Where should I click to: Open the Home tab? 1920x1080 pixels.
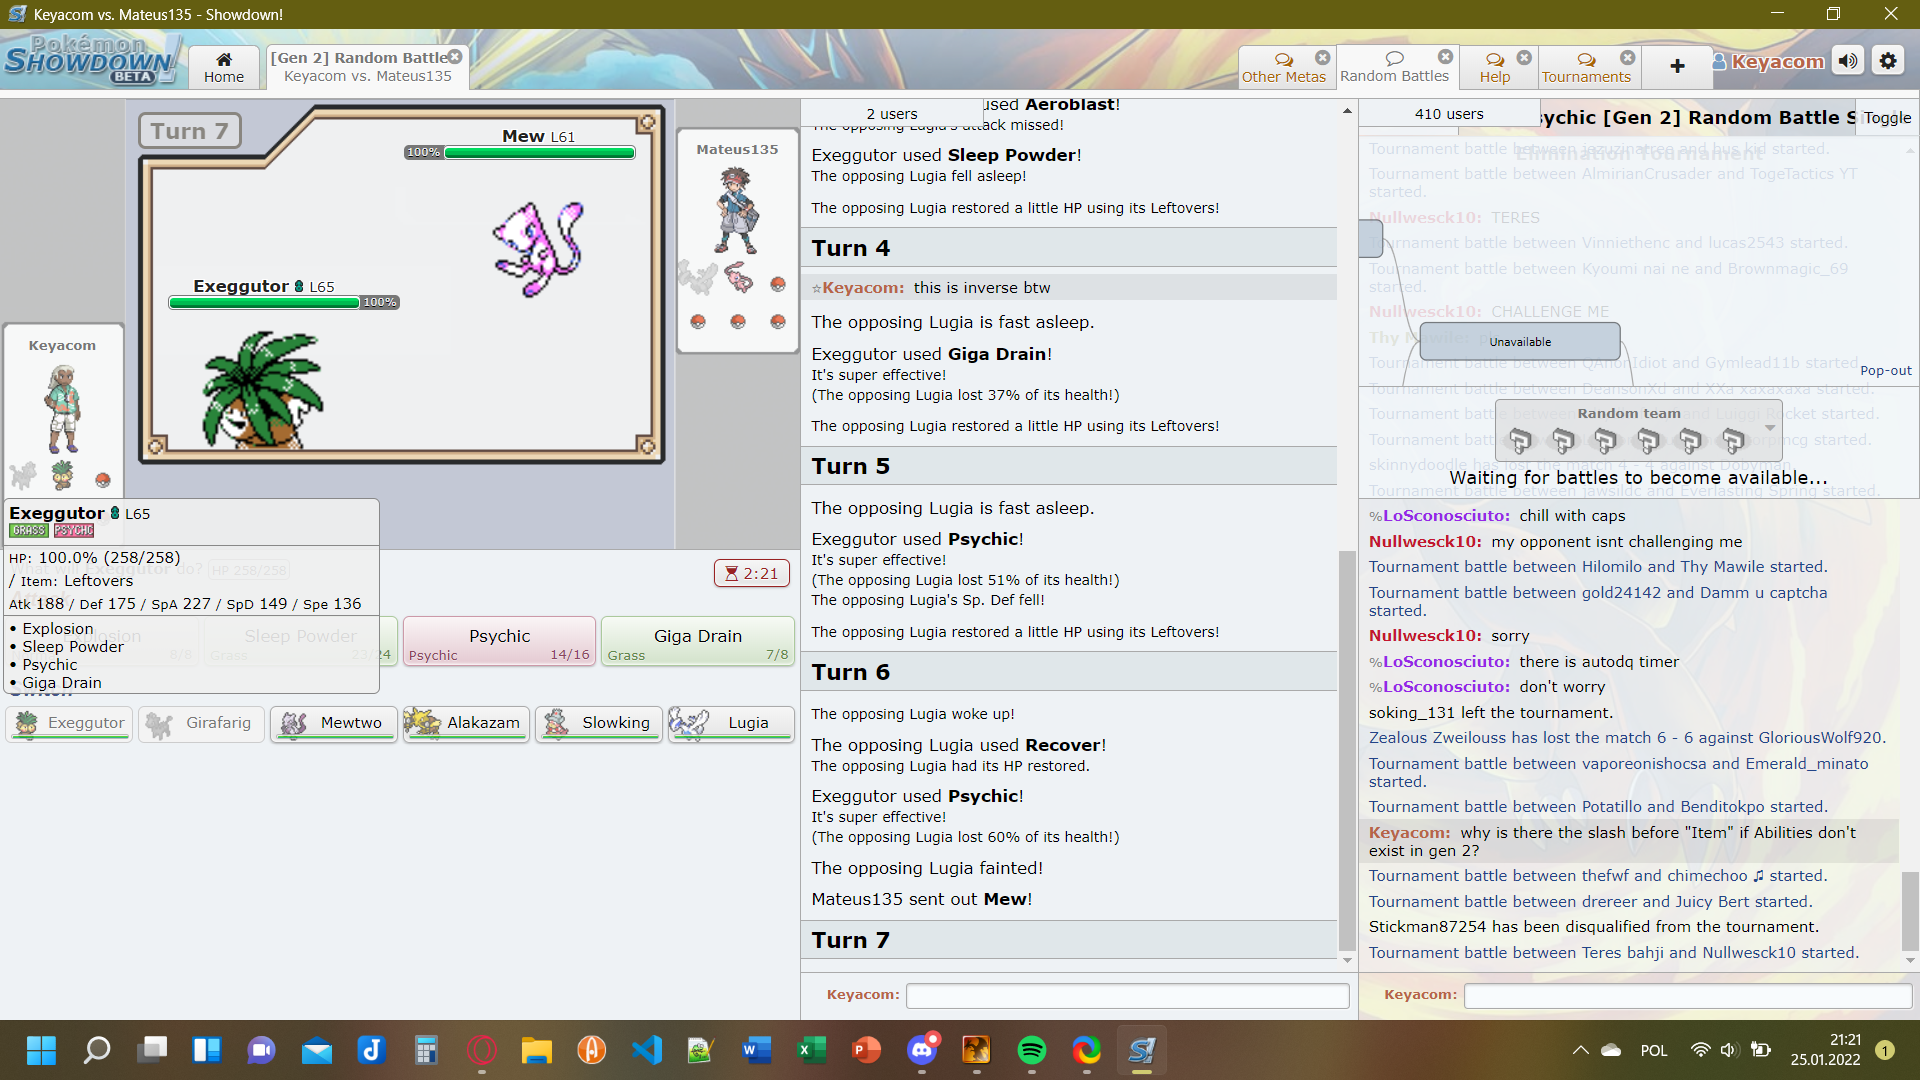click(x=224, y=67)
